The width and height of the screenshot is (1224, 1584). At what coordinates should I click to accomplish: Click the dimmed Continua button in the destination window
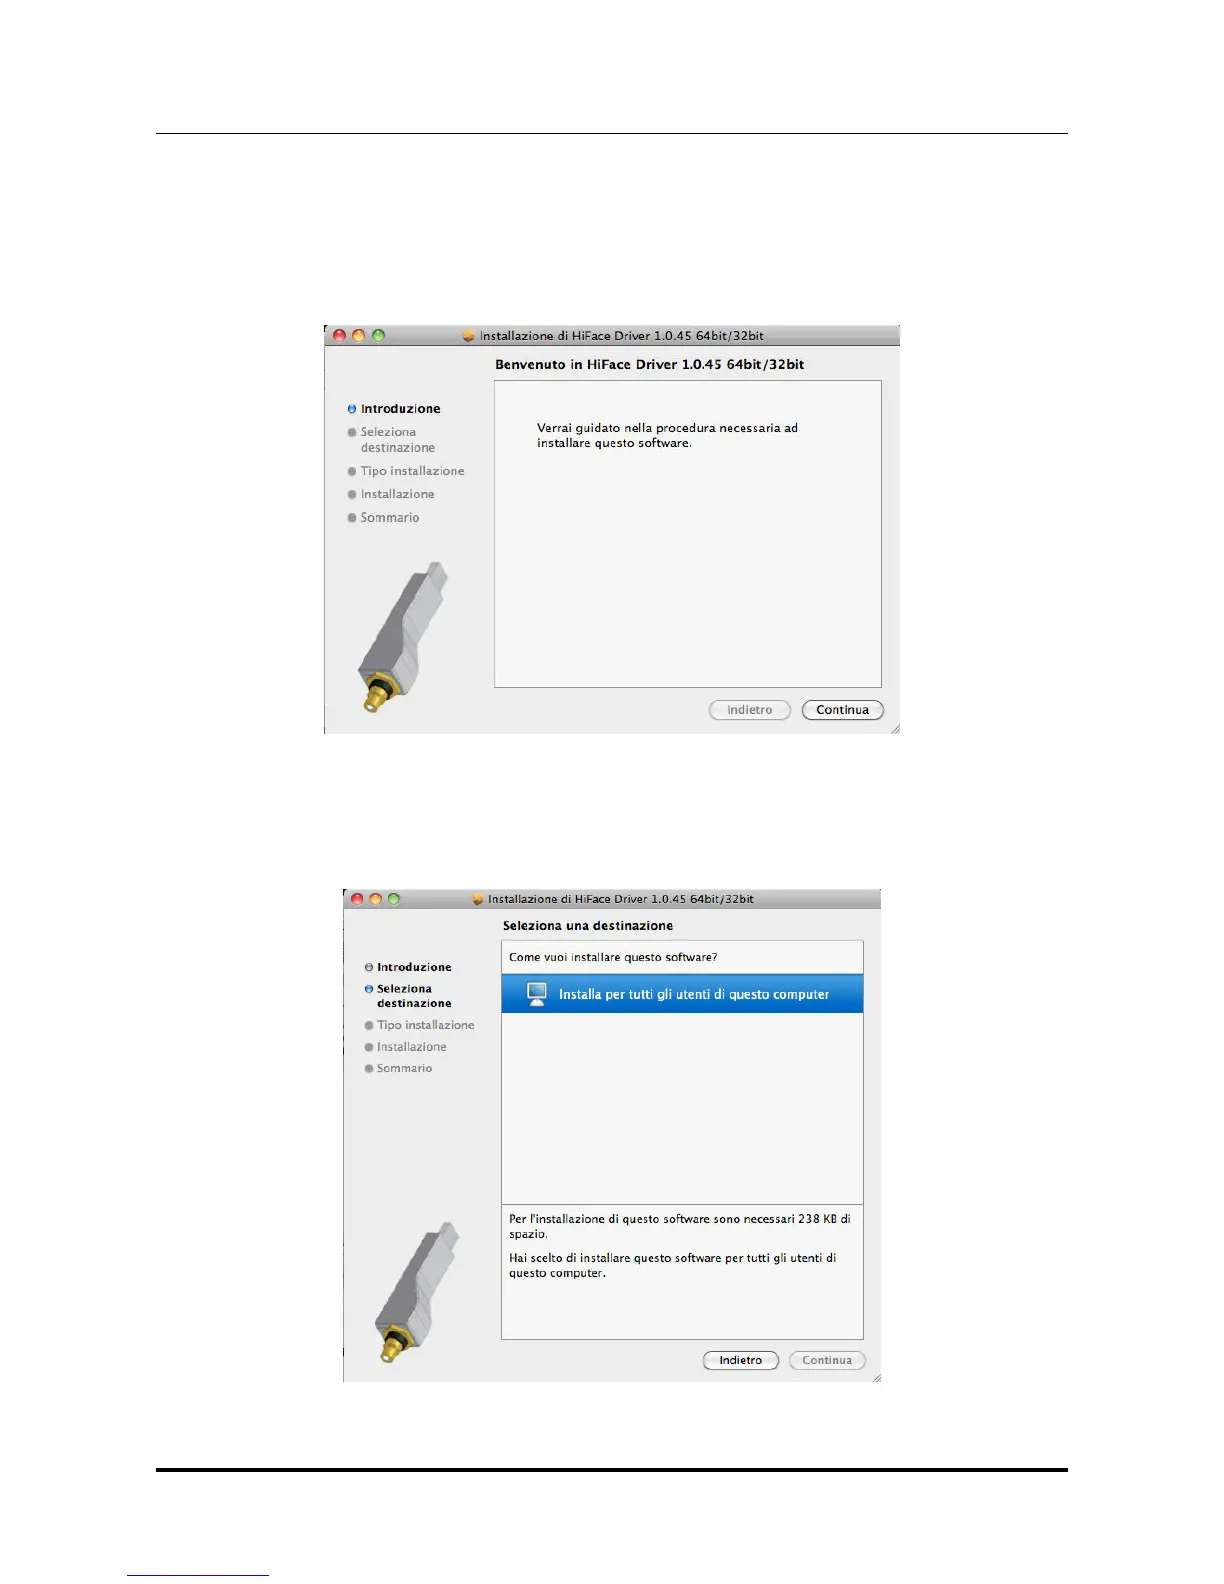(x=827, y=1360)
